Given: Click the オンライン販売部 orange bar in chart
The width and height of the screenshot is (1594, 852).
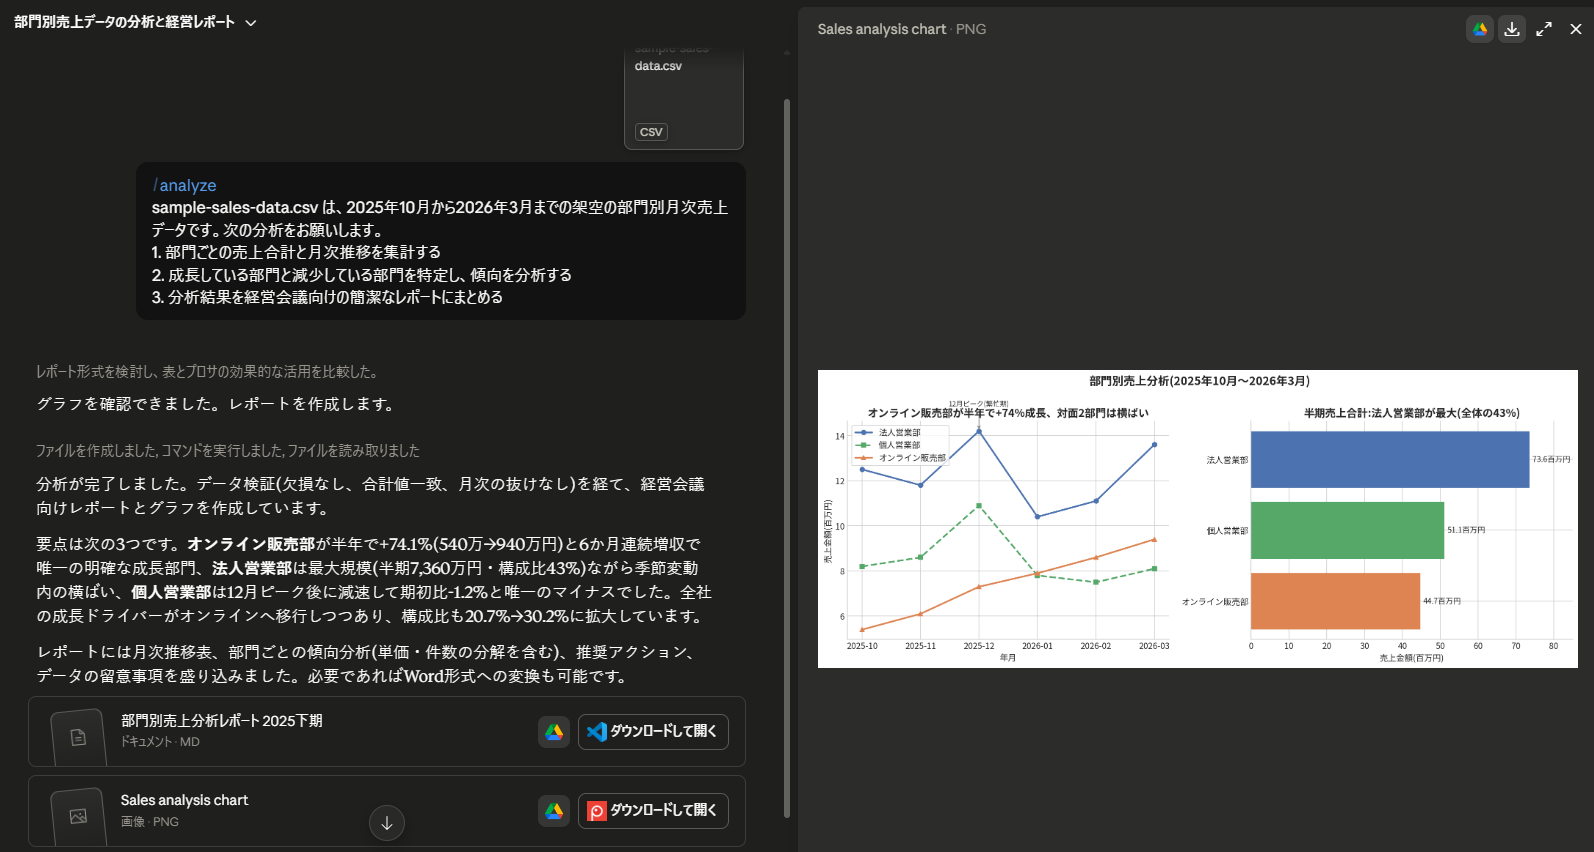Looking at the screenshot, I should pyautogui.click(x=1335, y=601).
